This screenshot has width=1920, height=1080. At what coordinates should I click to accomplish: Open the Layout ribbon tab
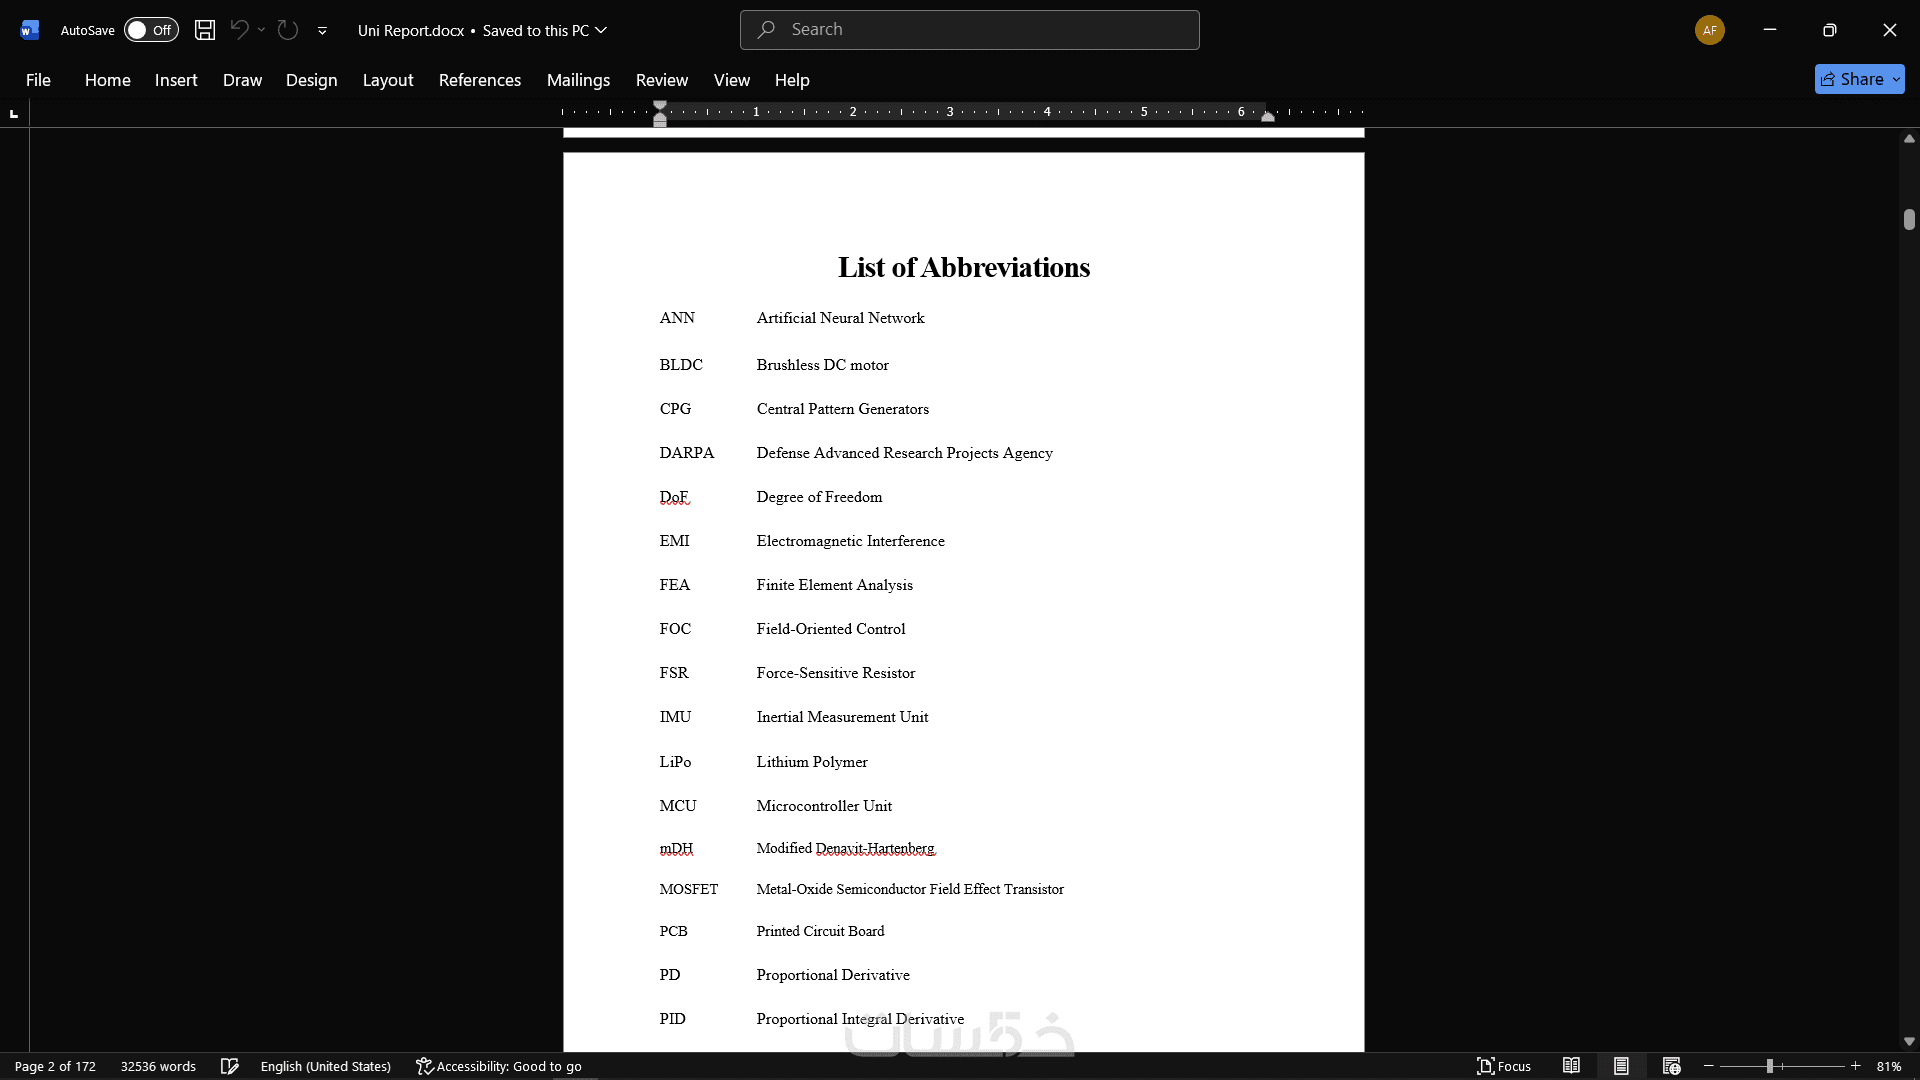(387, 80)
